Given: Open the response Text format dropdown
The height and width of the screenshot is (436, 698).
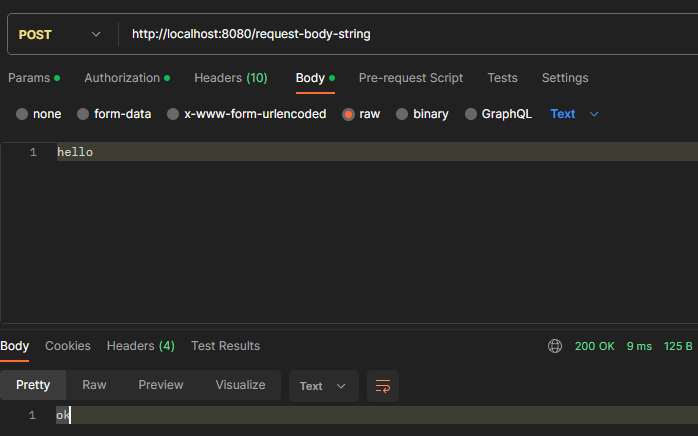Looking at the screenshot, I should point(324,386).
